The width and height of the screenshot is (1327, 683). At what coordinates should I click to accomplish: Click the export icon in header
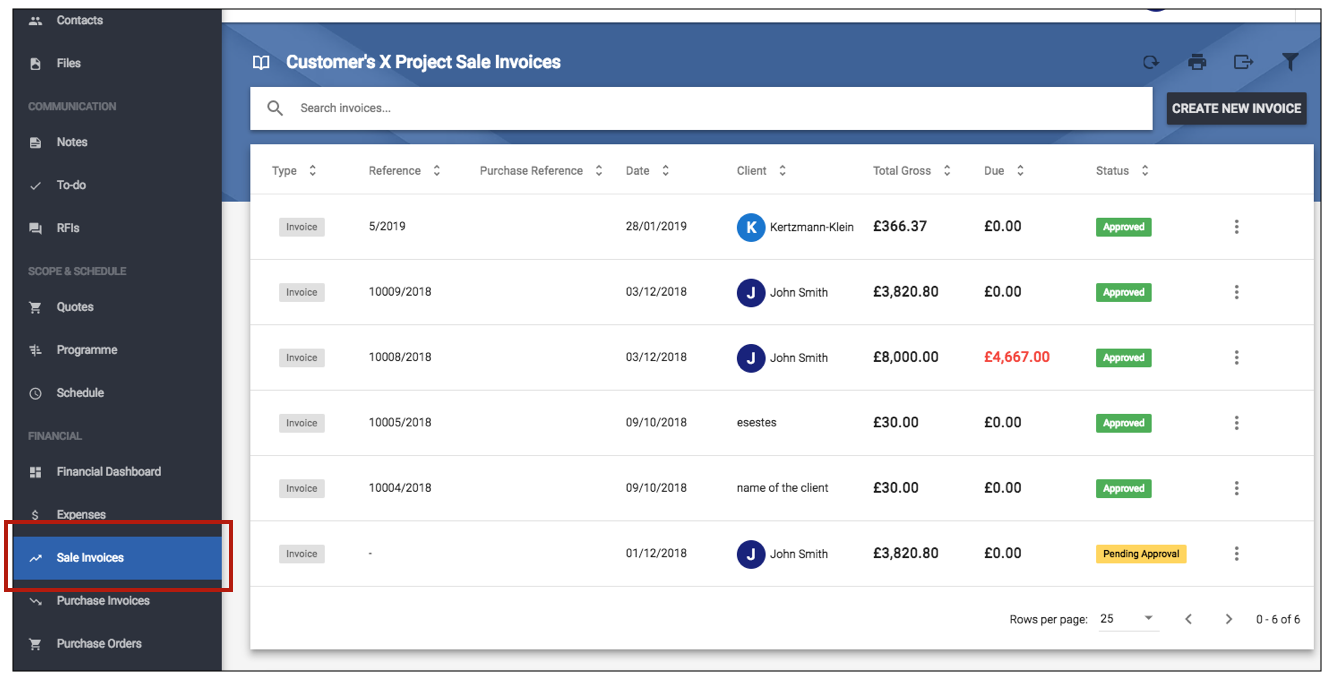tap(1243, 62)
